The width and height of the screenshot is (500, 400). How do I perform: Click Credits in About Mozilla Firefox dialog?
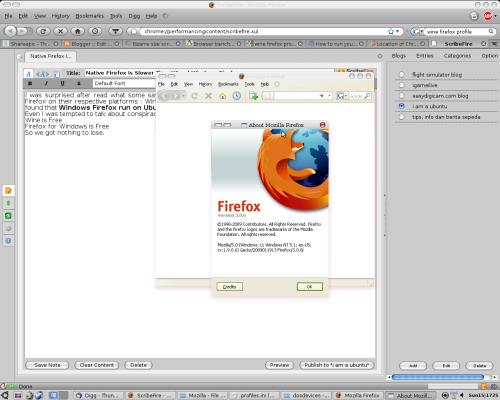click(229, 287)
